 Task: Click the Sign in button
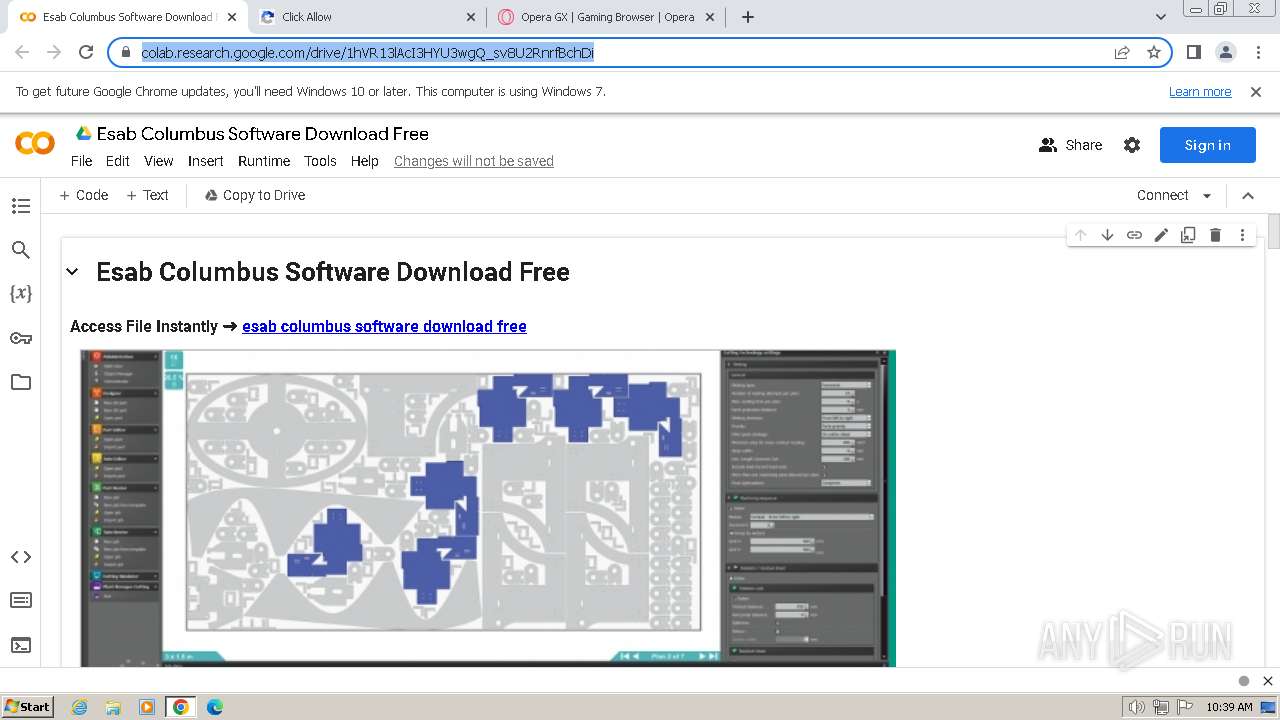click(x=1207, y=145)
